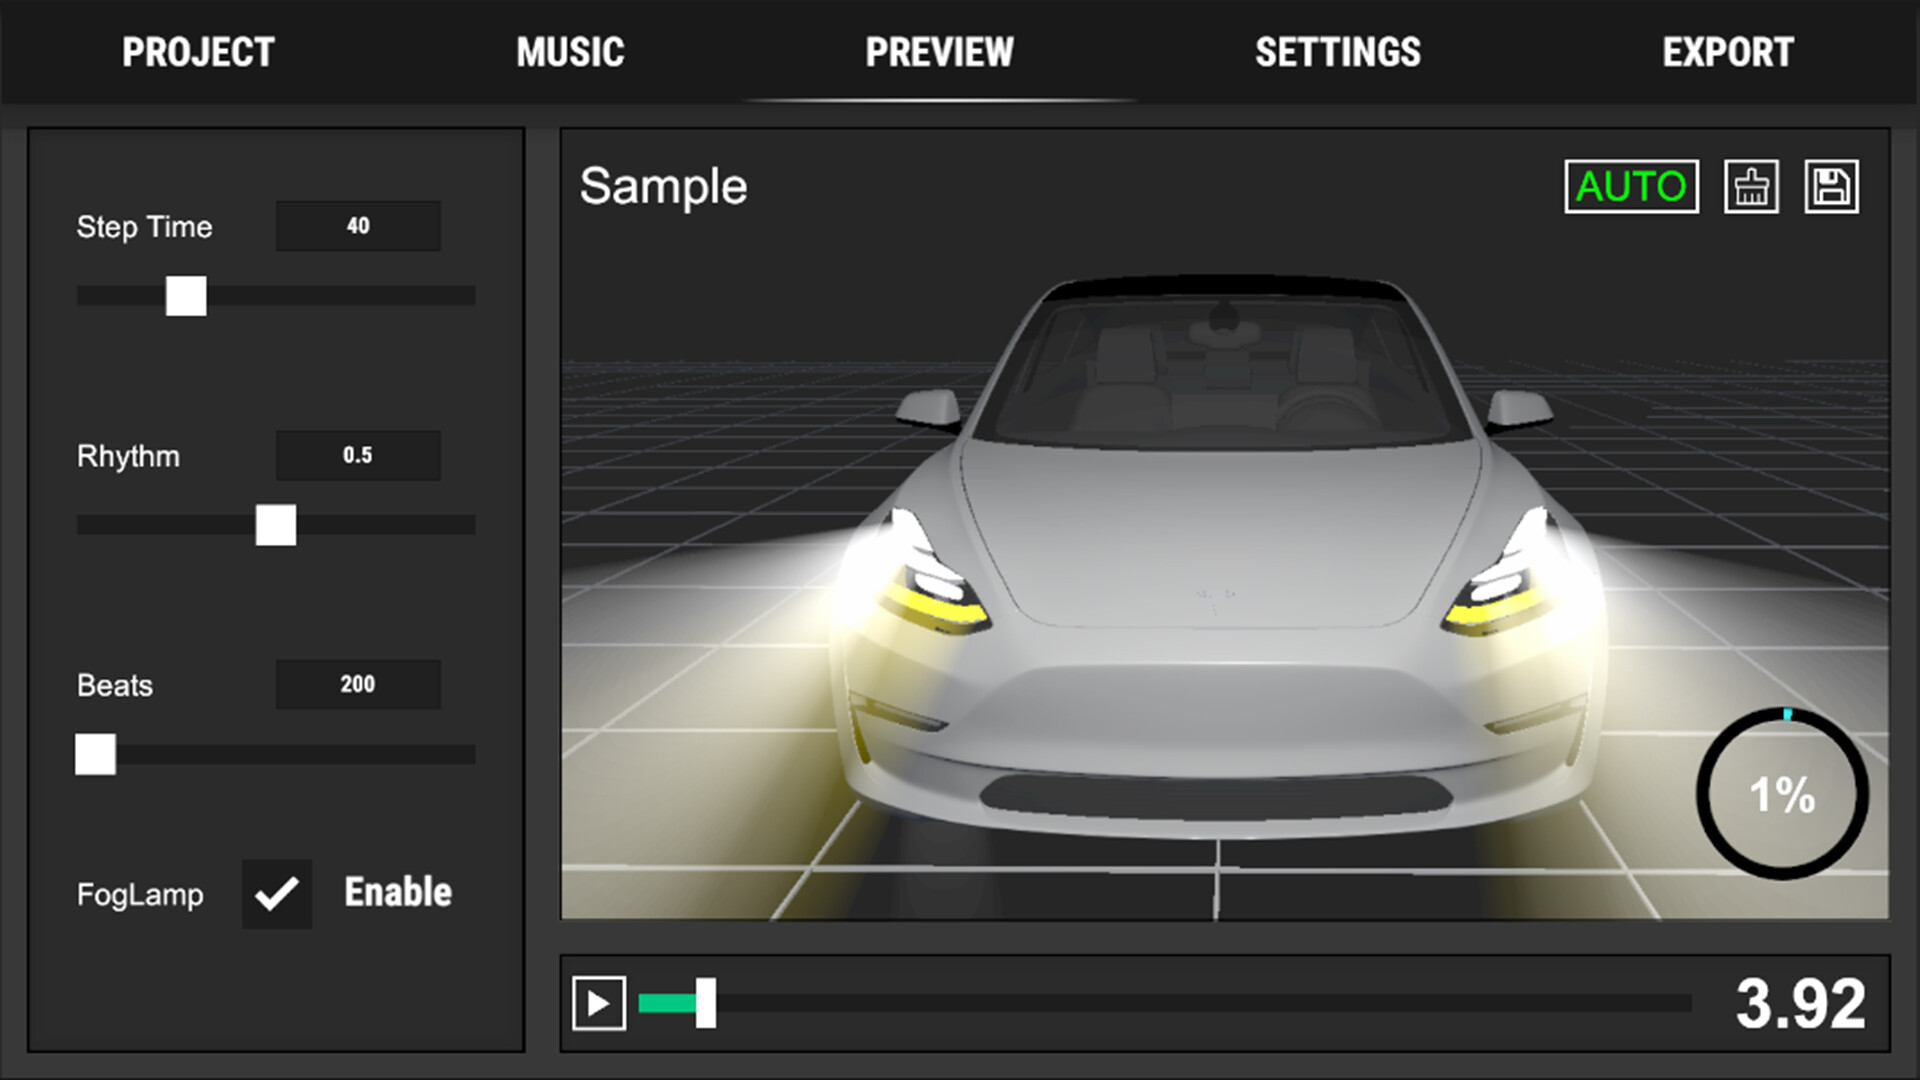Screen dimensions: 1920x1080
Task: Go to the PROJECT tab
Action: [197, 52]
